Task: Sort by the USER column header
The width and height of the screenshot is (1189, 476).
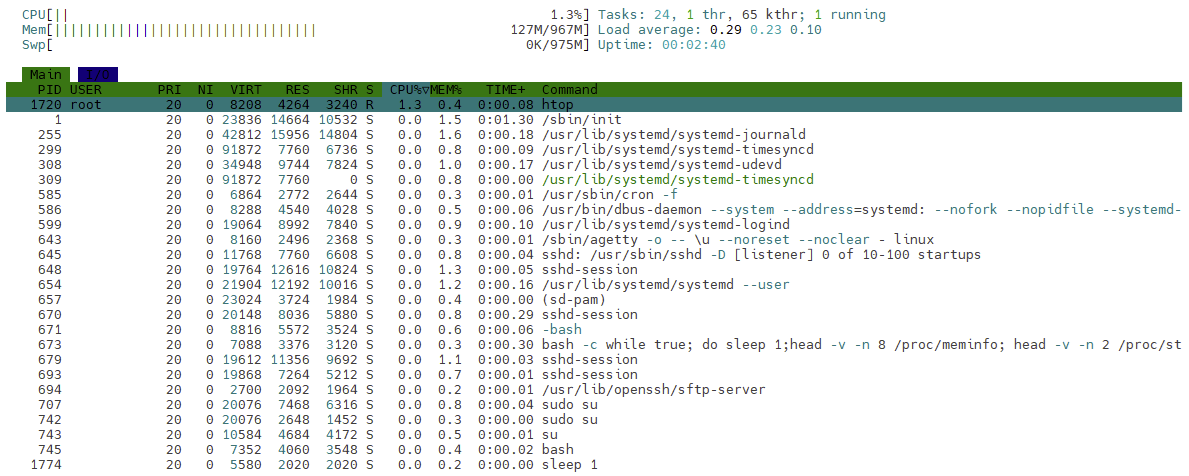Action: tap(85, 89)
